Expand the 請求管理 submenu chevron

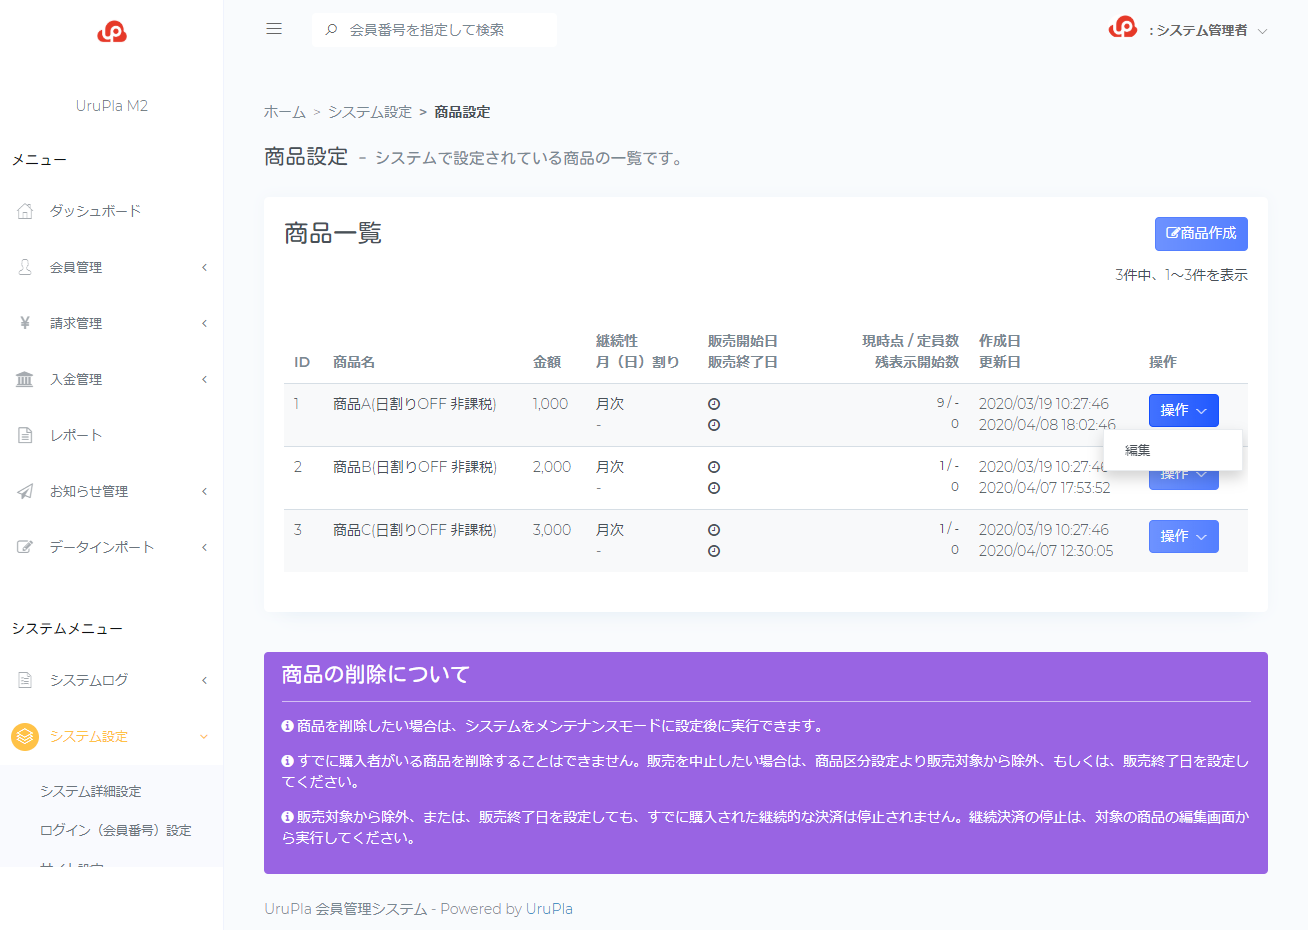(x=204, y=323)
